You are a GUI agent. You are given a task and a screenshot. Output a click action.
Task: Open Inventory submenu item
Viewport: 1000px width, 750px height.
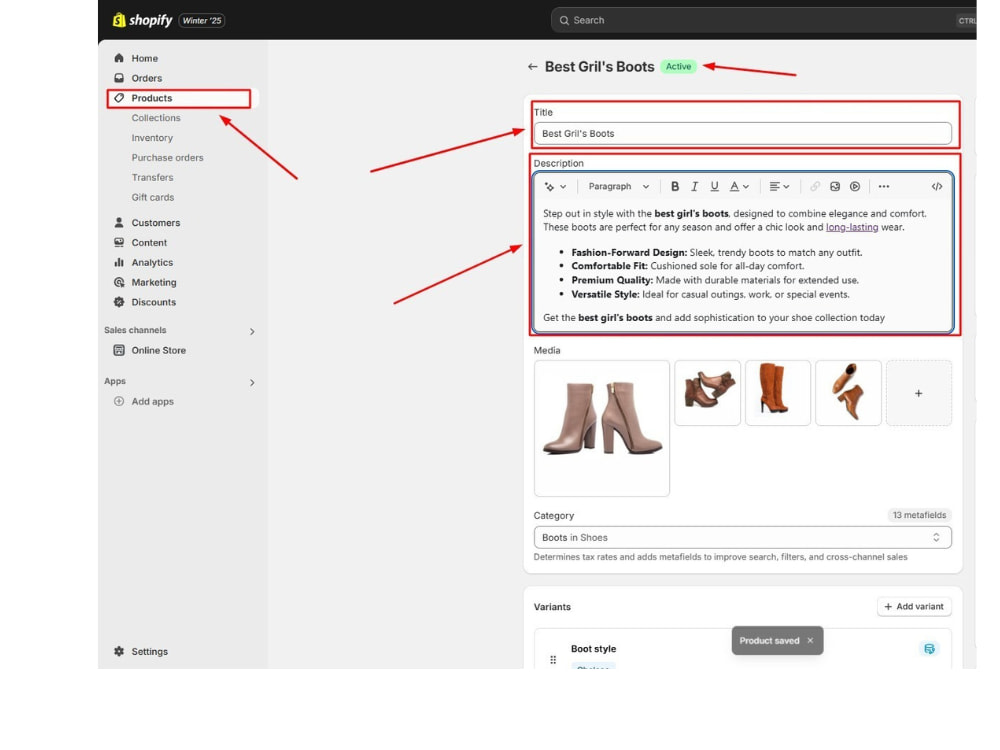[152, 138]
